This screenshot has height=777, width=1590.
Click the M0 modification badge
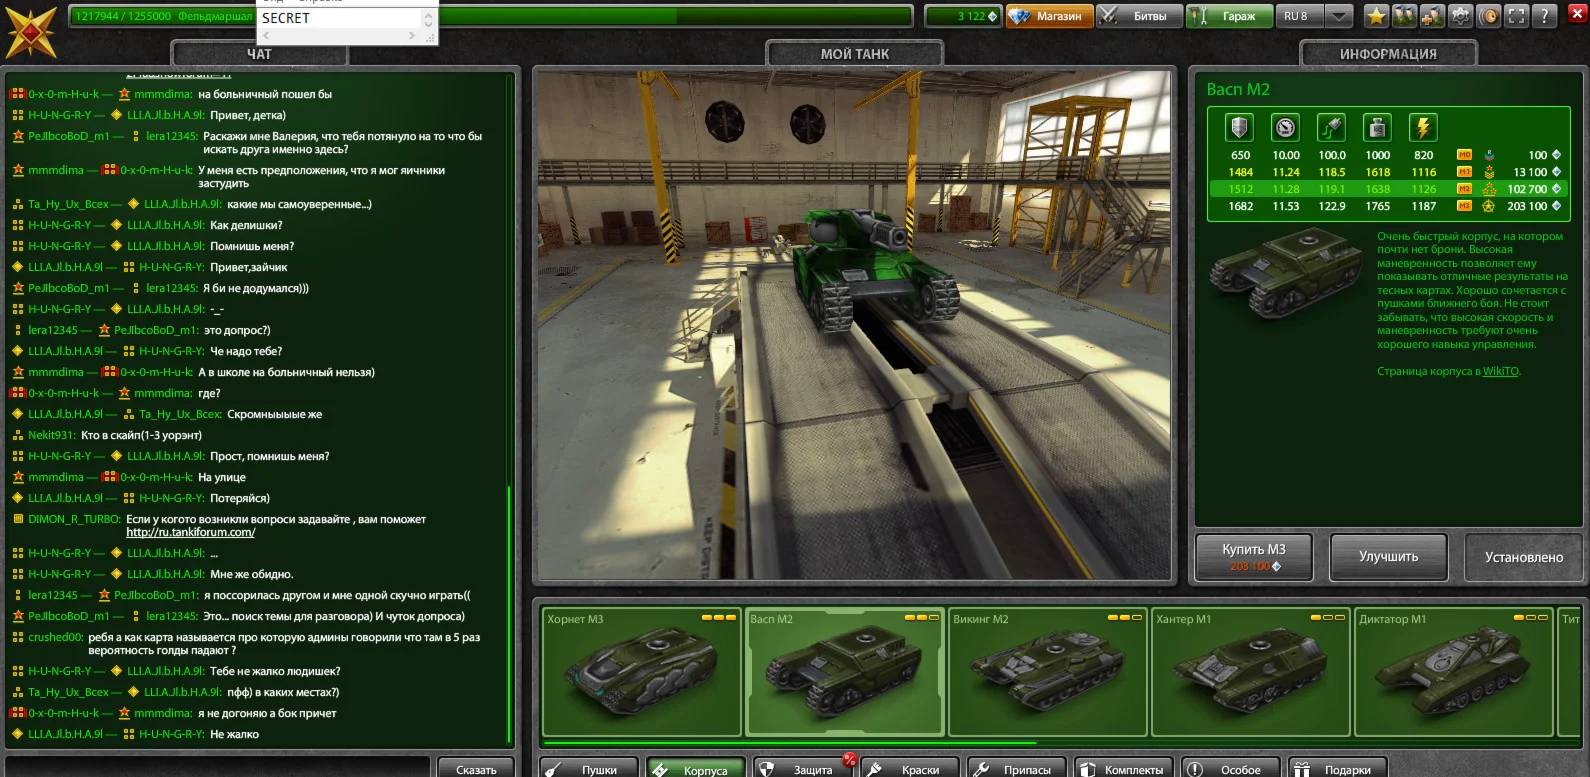[x=1464, y=155]
